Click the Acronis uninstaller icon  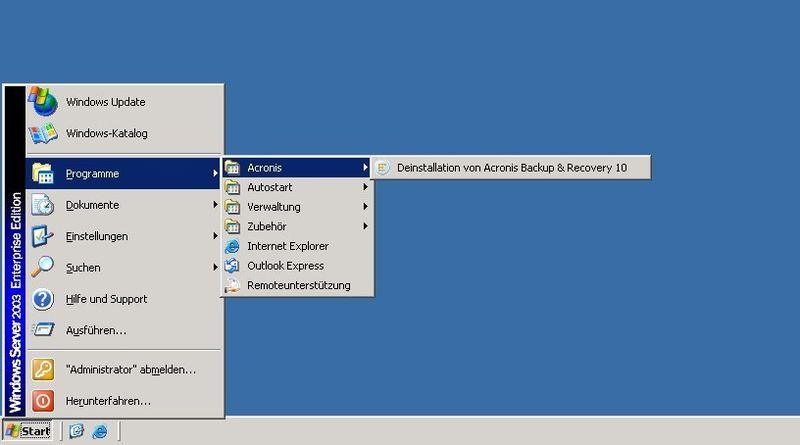pos(382,167)
